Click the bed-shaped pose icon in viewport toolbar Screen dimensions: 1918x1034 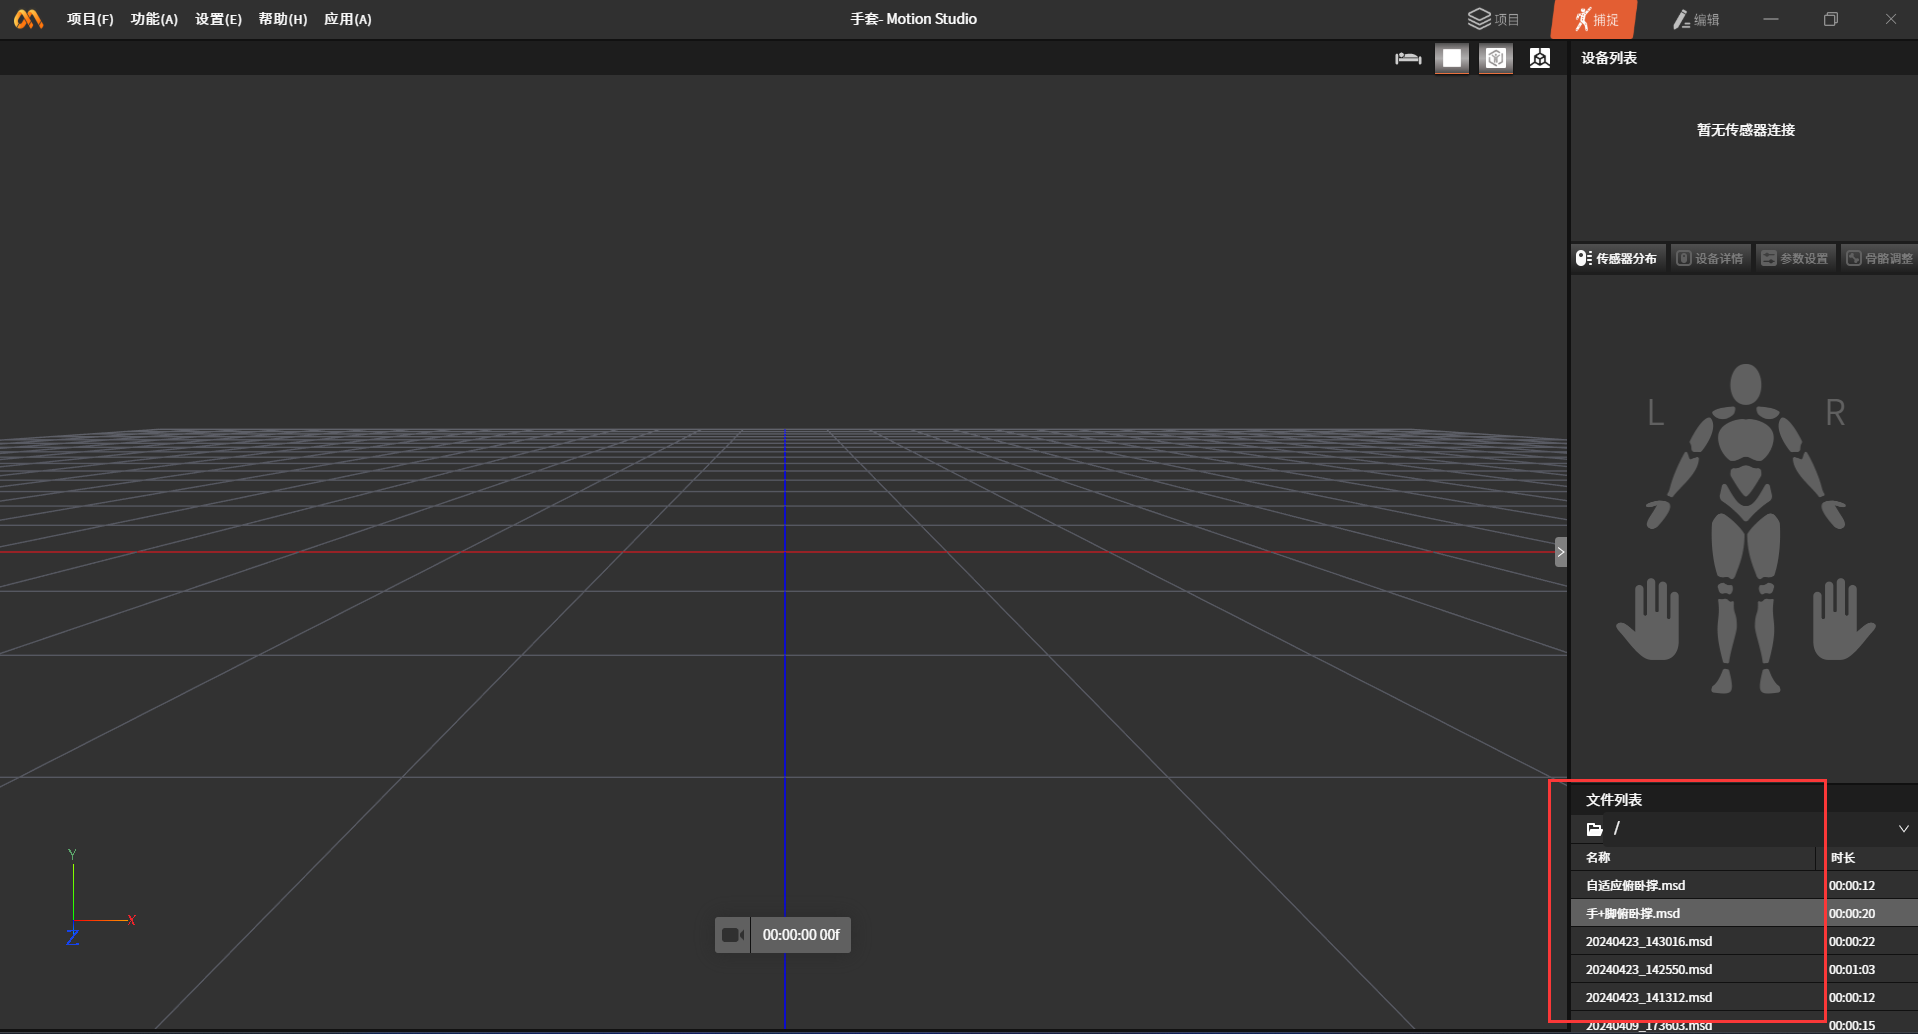click(x=1408, y=59)
